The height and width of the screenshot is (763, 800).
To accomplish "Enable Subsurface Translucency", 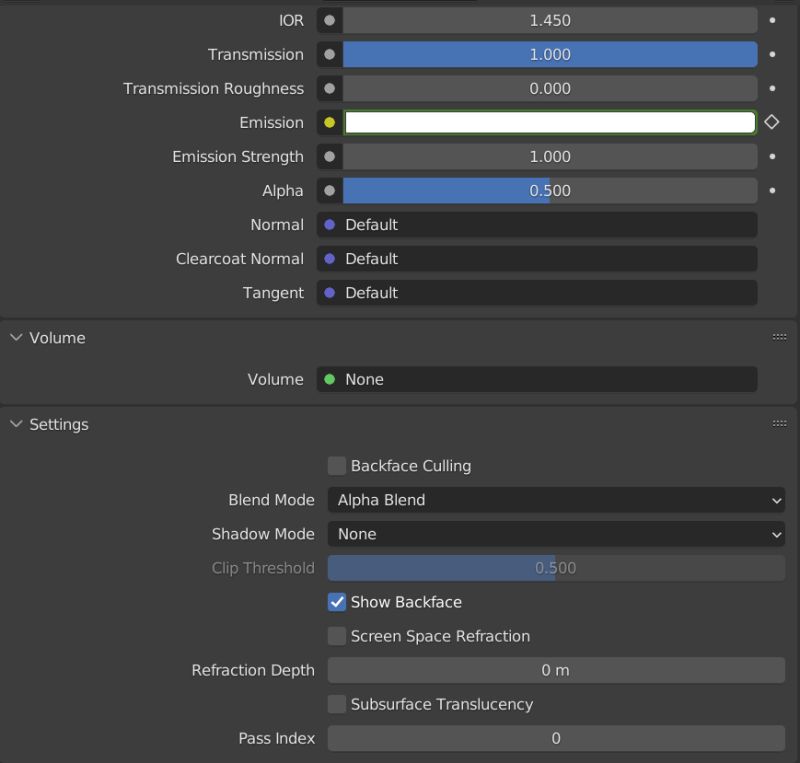I will pyautogui.click(x=336, y=704).
